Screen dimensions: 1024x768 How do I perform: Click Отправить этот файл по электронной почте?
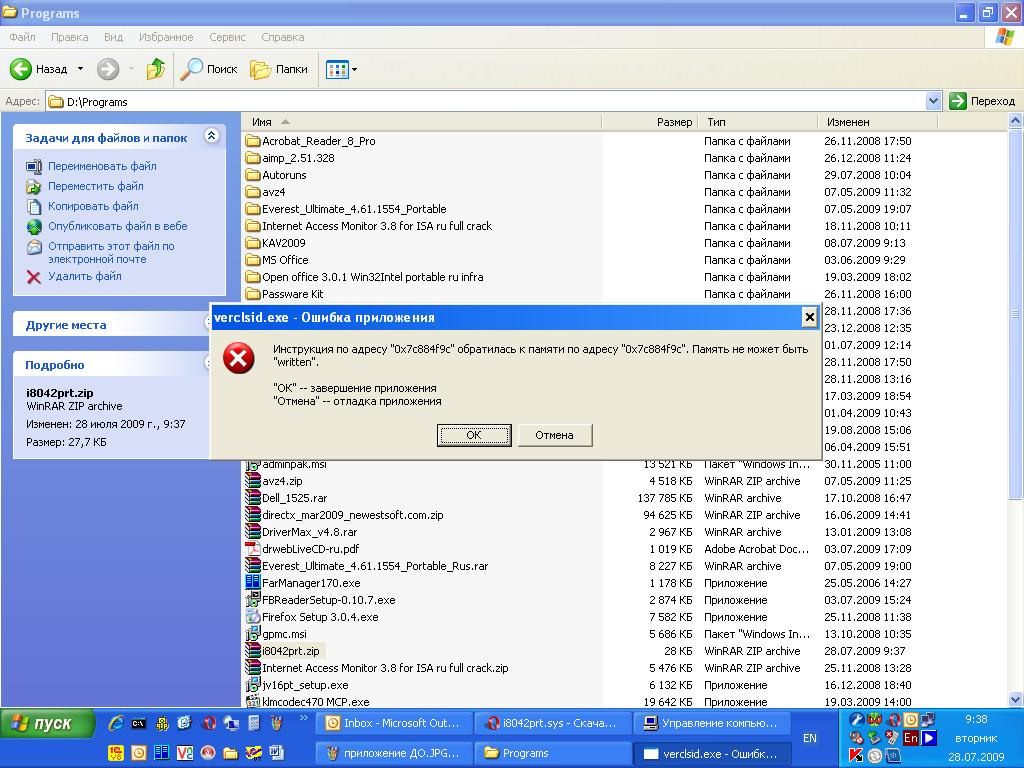[x=111, y=252]
